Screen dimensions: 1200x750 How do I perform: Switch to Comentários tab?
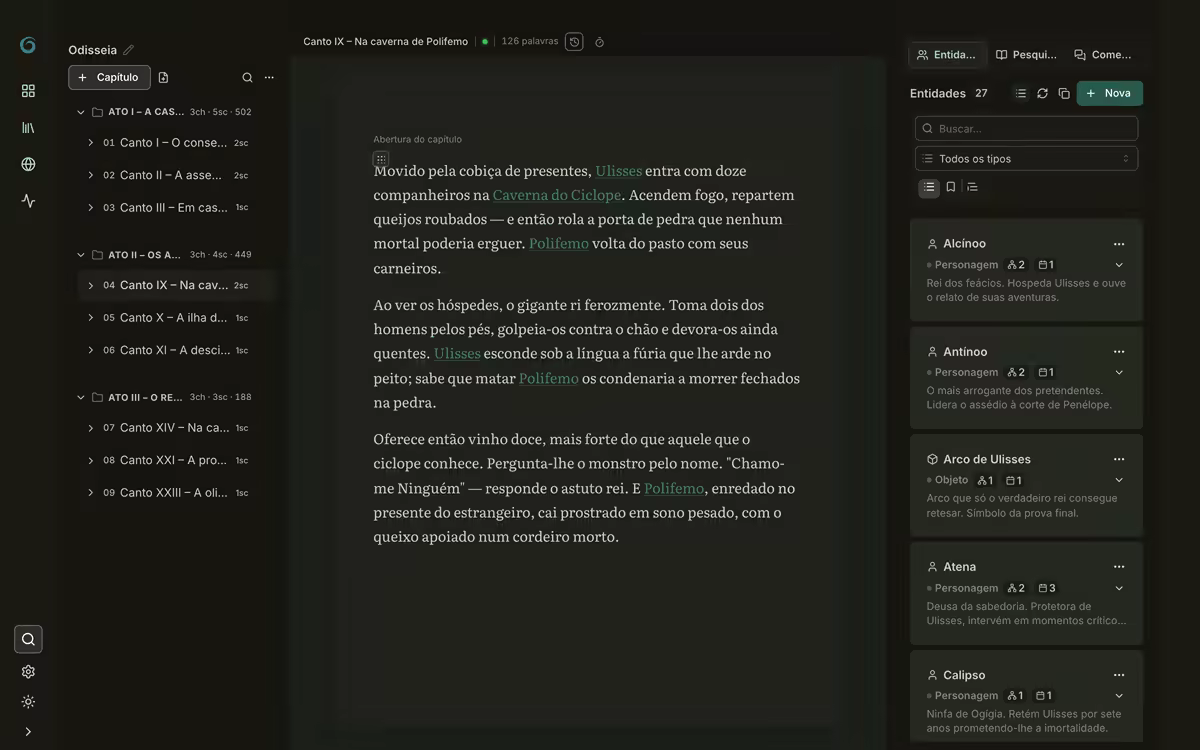coord(1103,55)
